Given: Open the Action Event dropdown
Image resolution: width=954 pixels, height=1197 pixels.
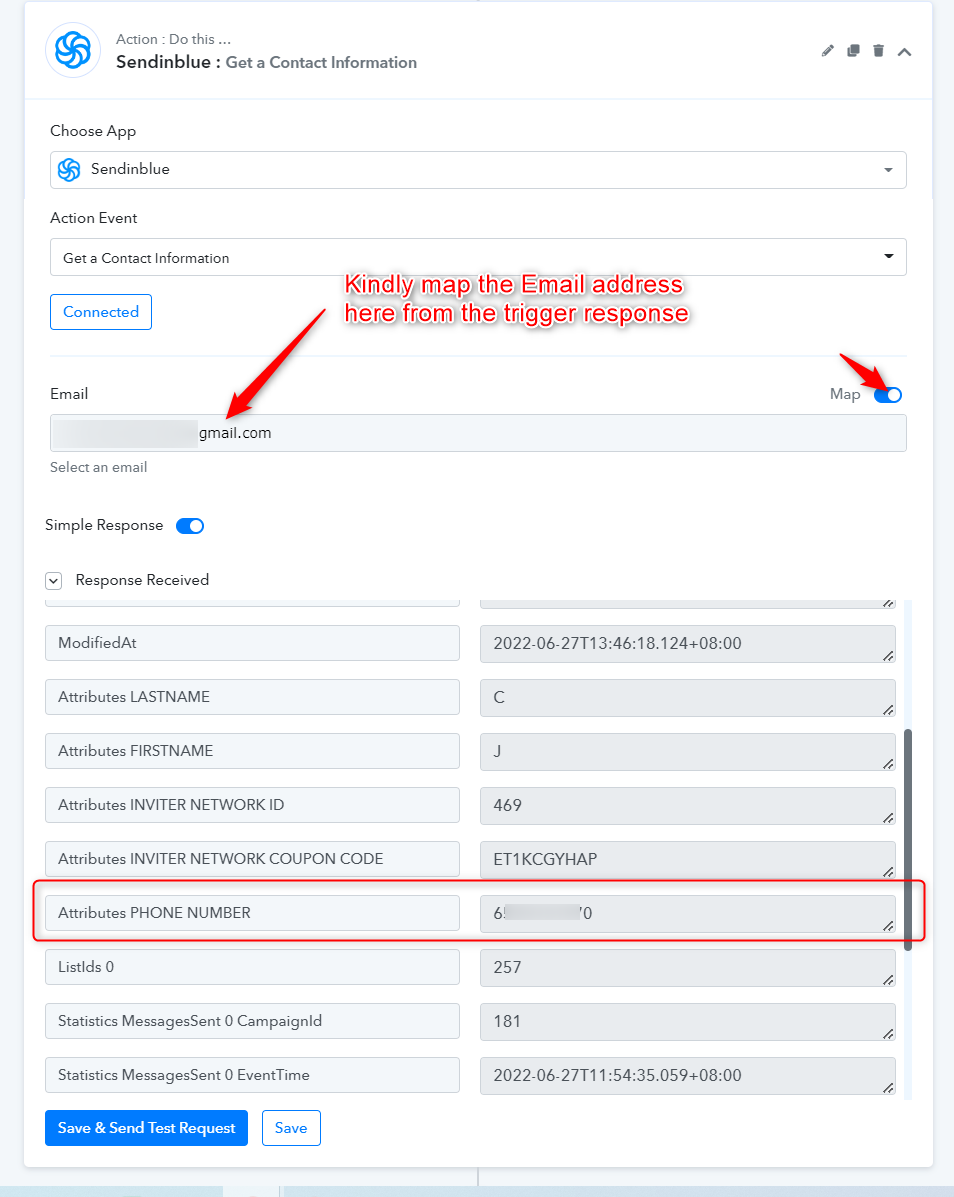Looking at the screenshot, I should coord(479,257).
